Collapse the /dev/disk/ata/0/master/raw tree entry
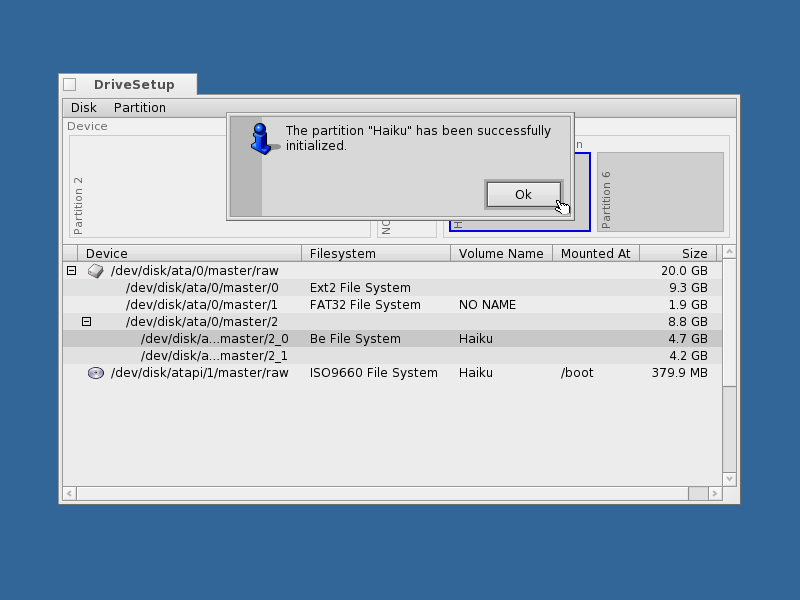Viewport: 800px width, 600px height. (70, 270)
